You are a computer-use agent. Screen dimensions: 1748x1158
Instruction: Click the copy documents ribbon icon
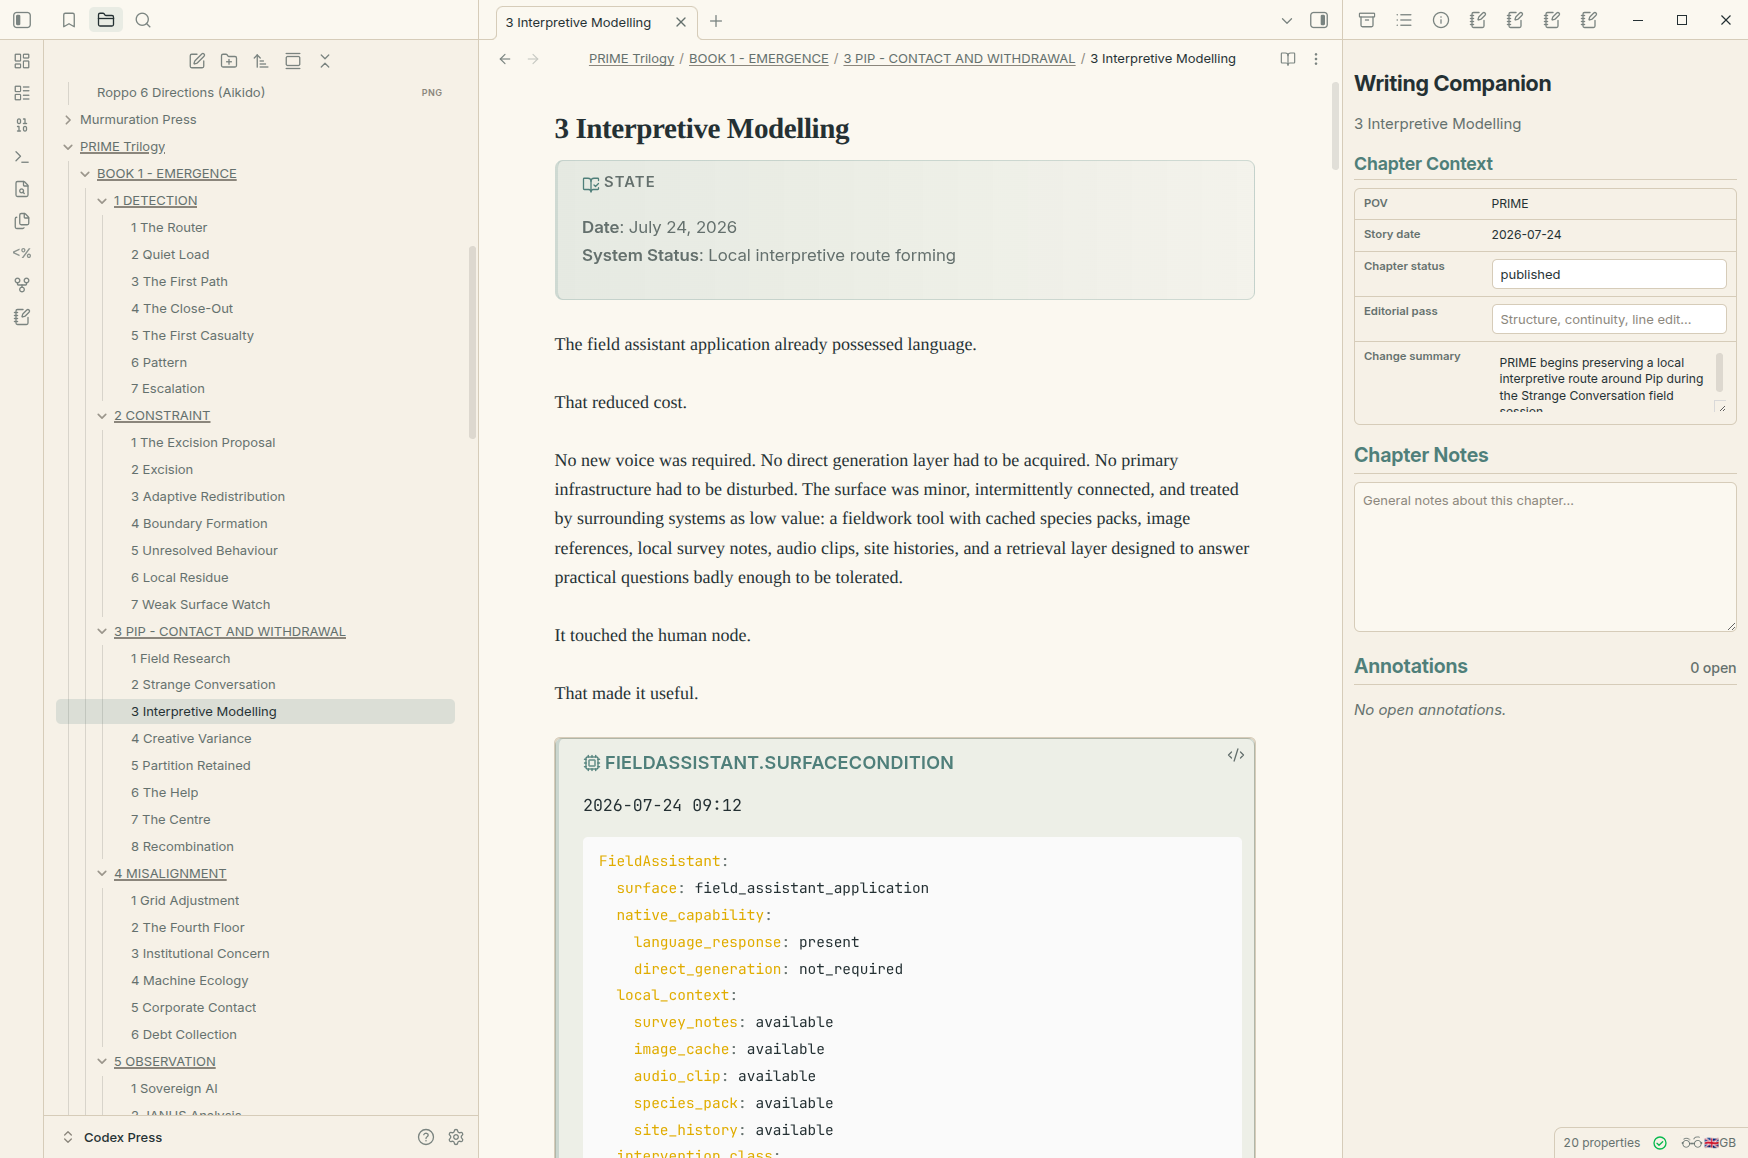tap(22, 221)
